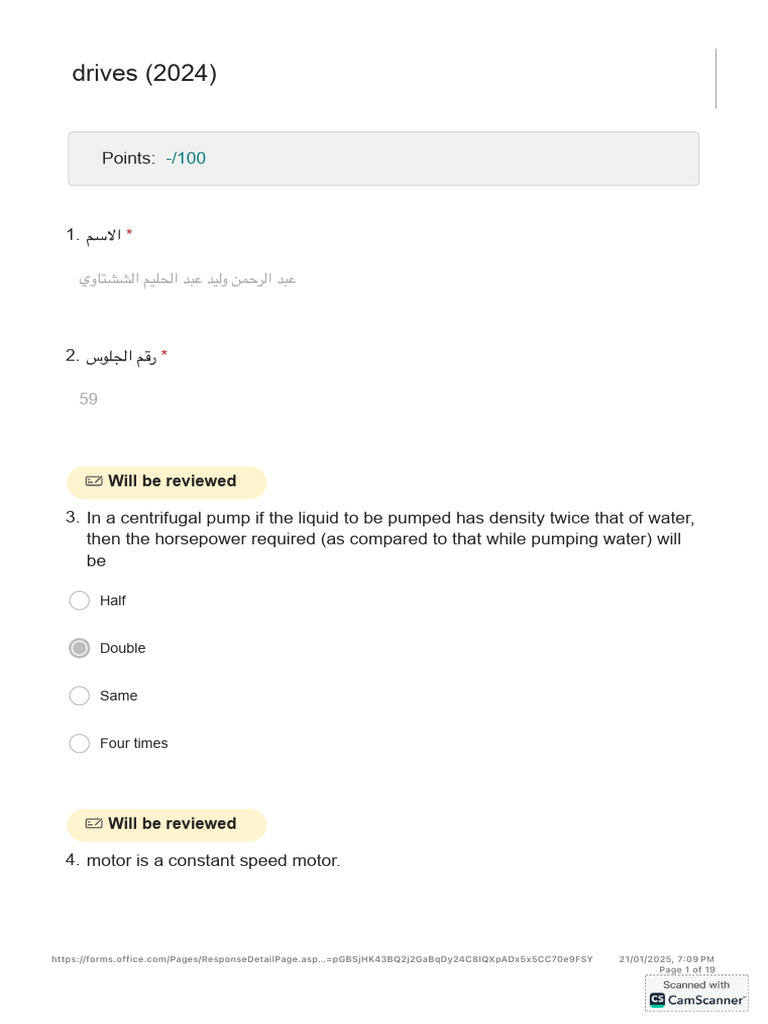This screenshot has width=768, height=1024.
Task: Click the second Will be reviewed badge
Action: (x=167, y=824)
